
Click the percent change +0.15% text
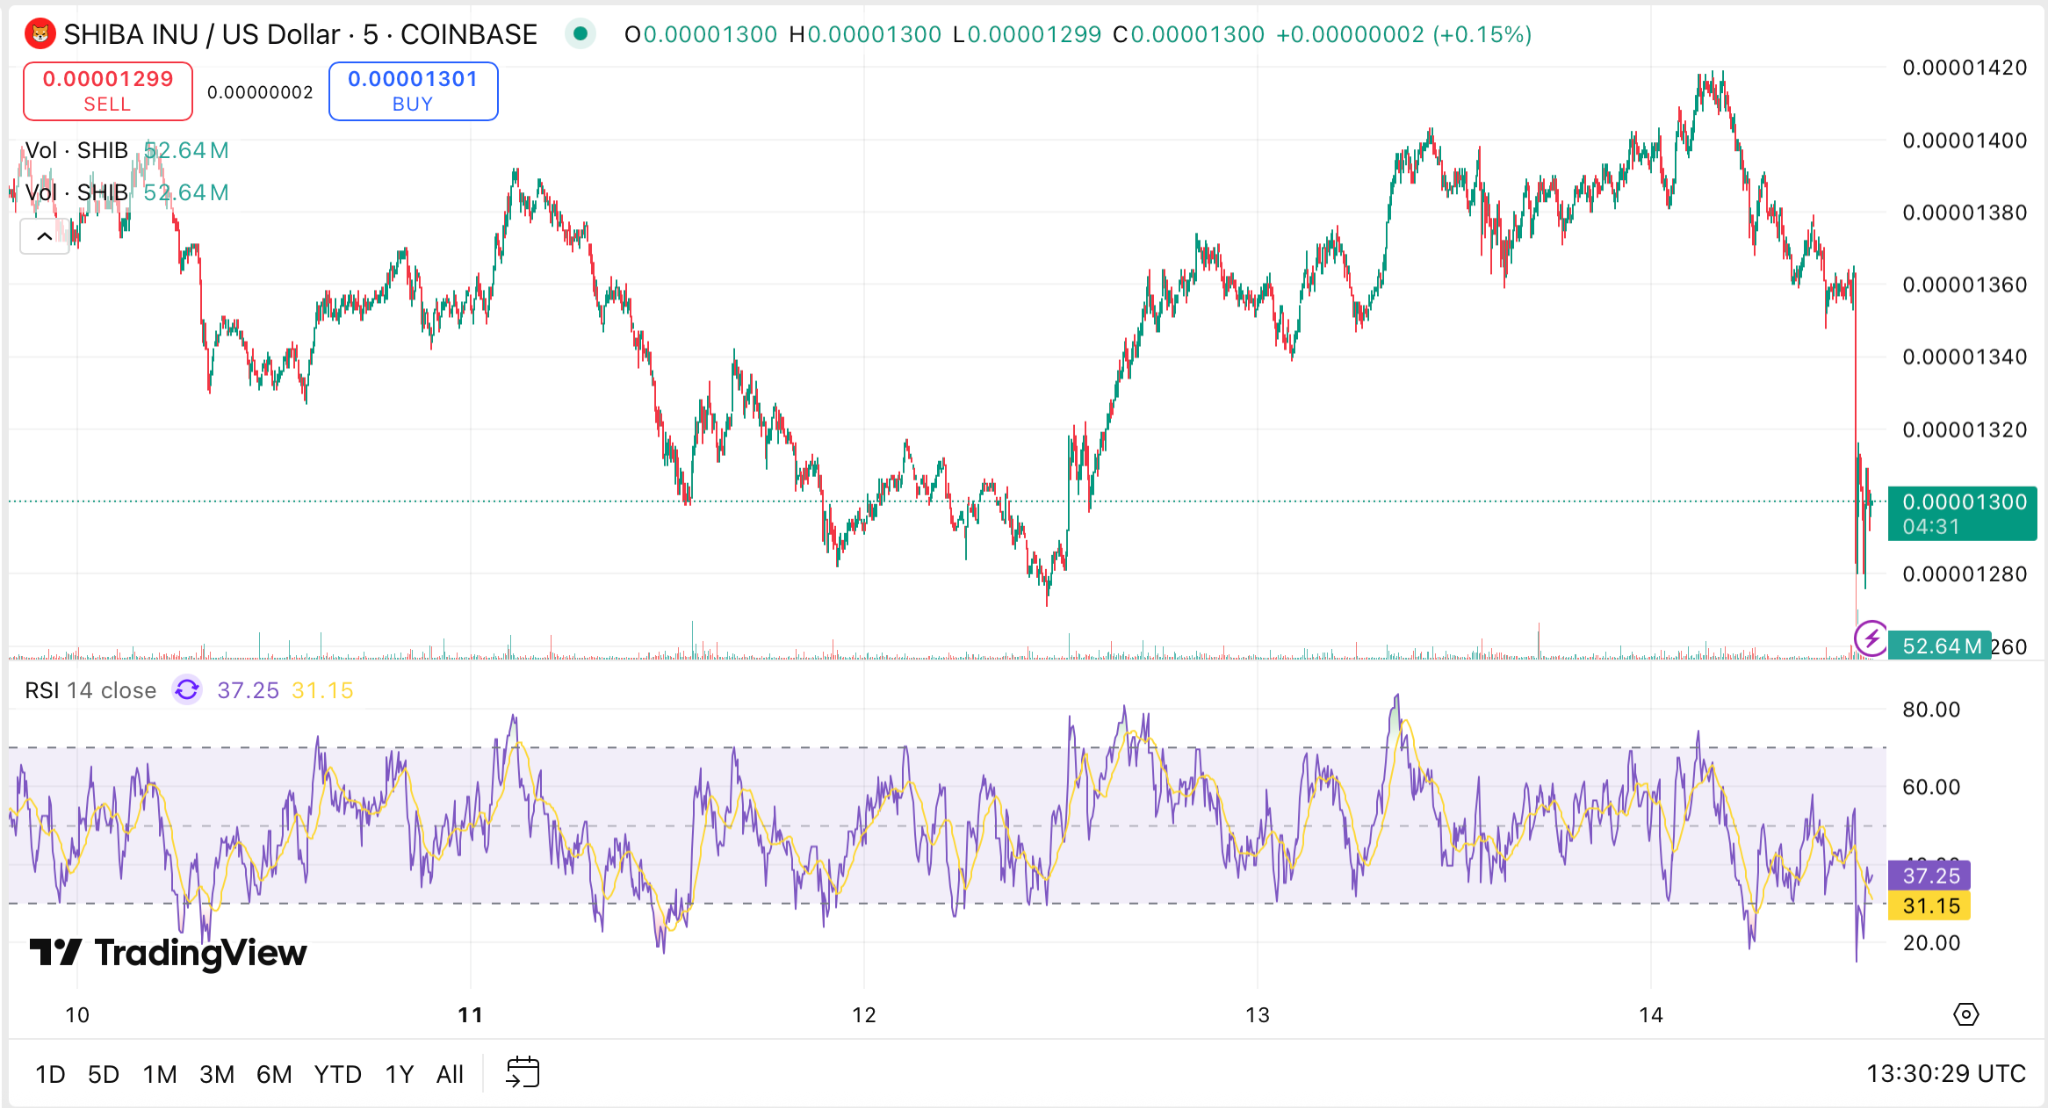pyautogui.click(x=1482, y=34)
